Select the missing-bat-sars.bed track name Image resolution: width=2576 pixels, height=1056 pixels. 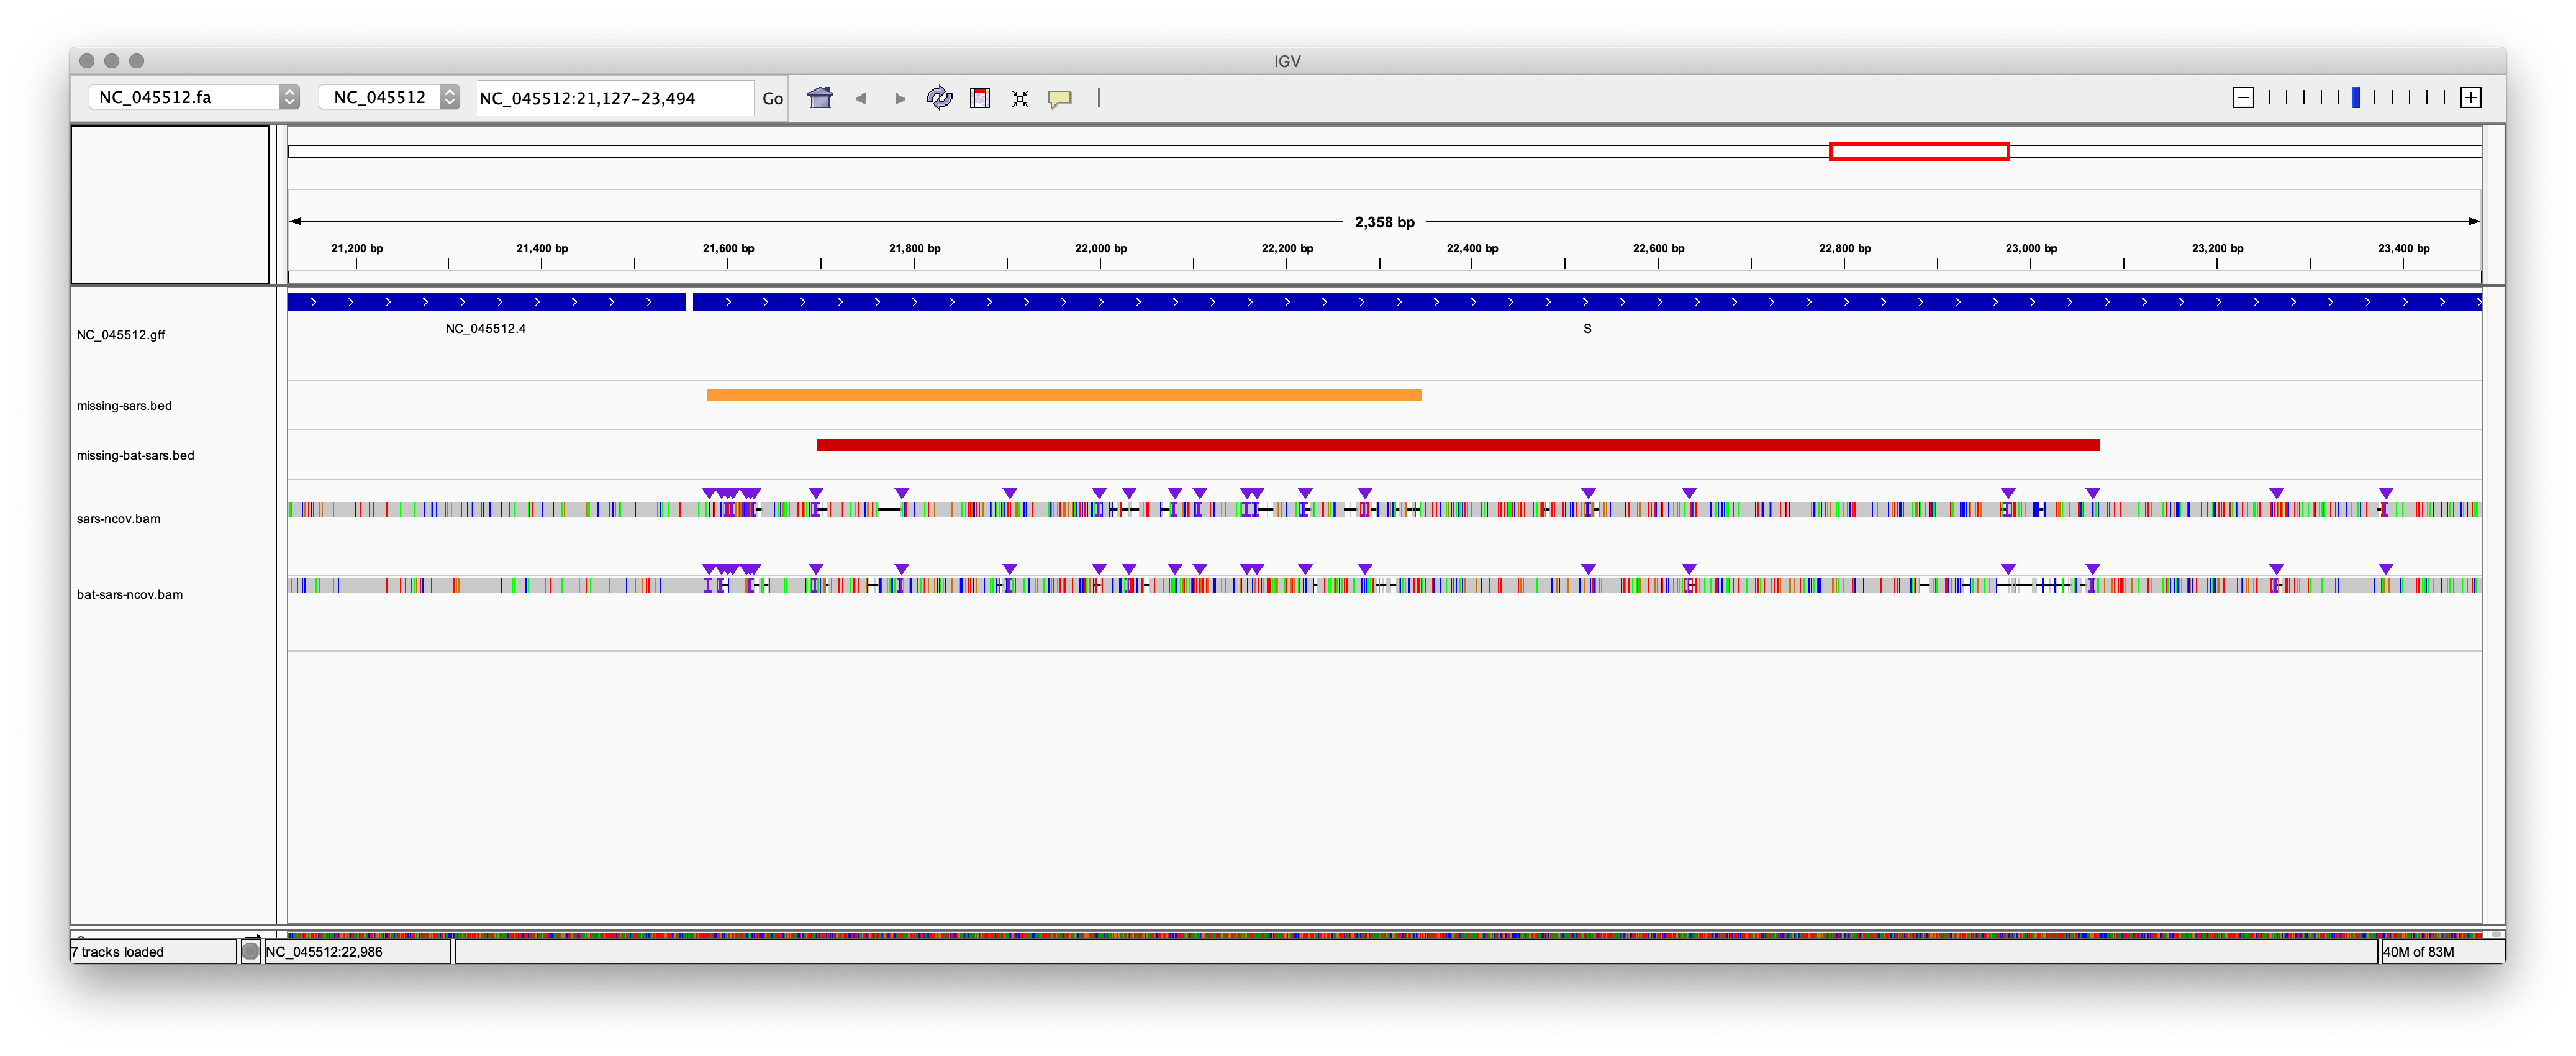tap(135, 455)
